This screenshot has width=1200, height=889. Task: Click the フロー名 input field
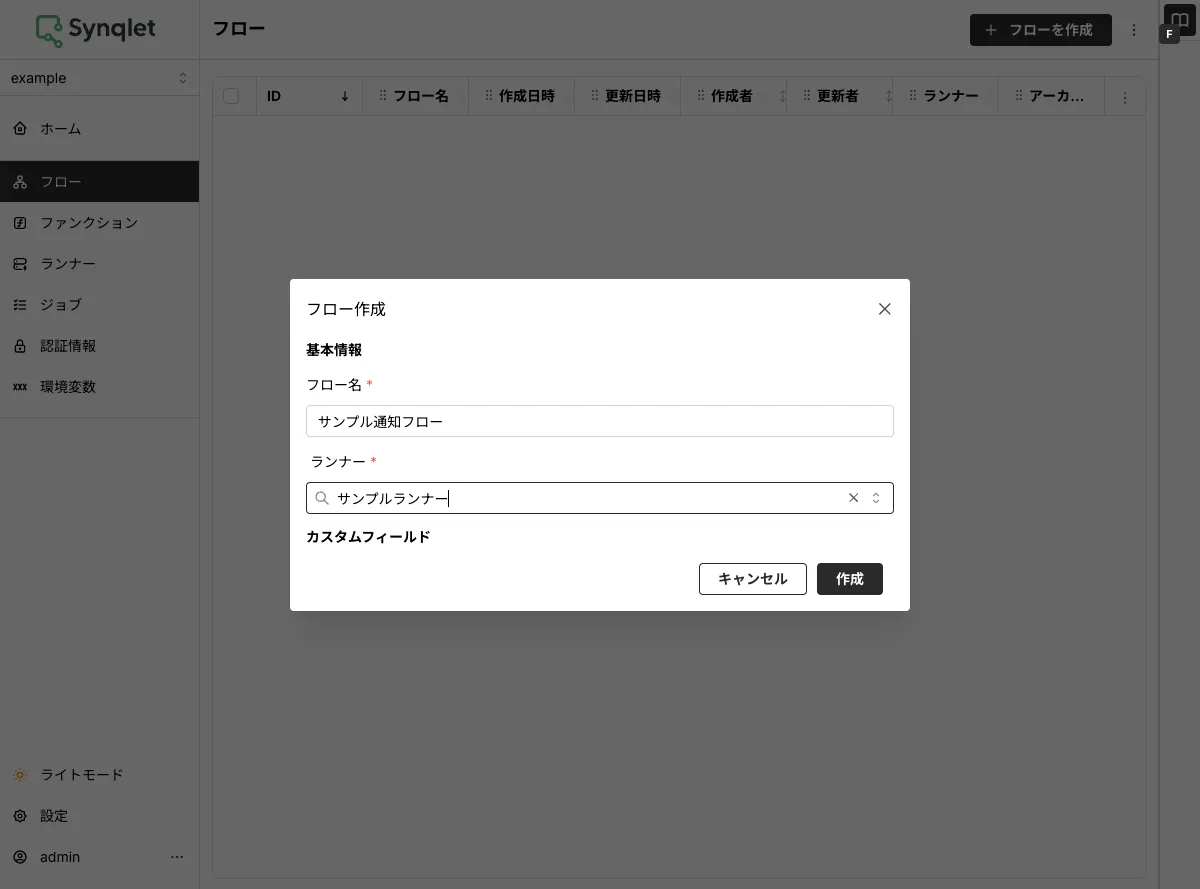point(600,421)
